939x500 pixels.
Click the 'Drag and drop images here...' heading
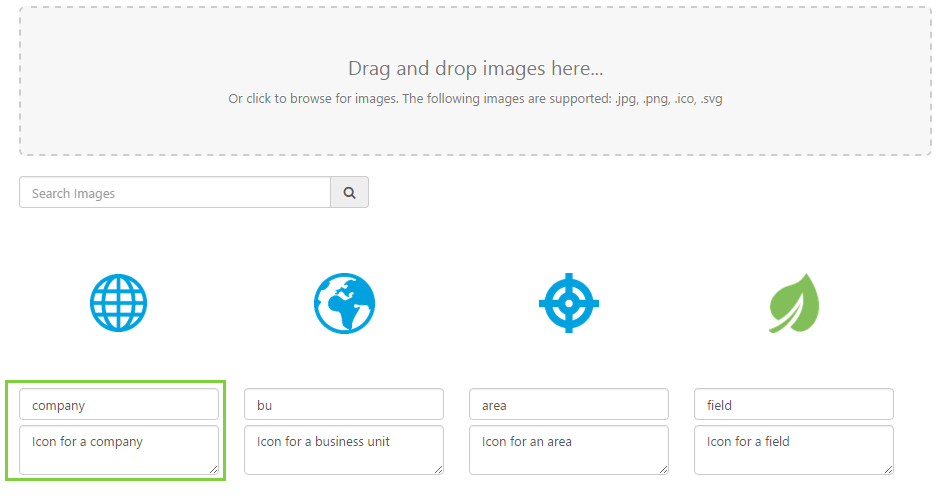click(x=475, y=69)
